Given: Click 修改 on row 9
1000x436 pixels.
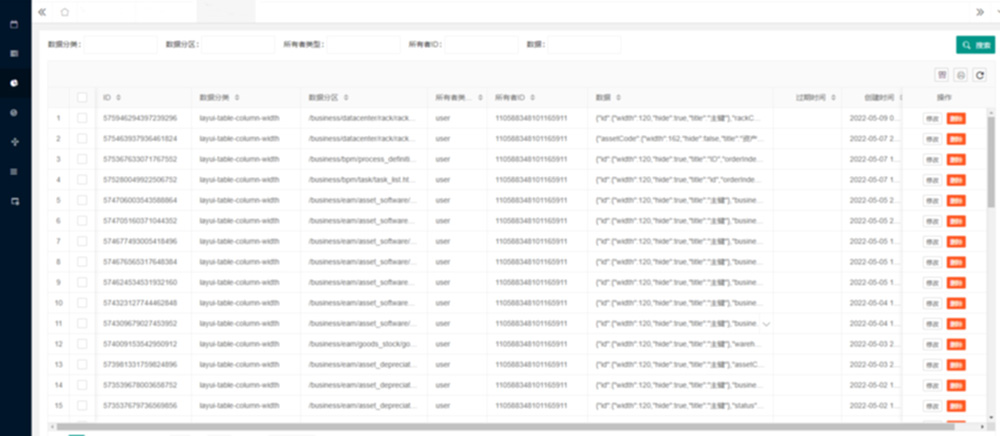Looking at the screenshot, I should [932, 282].
